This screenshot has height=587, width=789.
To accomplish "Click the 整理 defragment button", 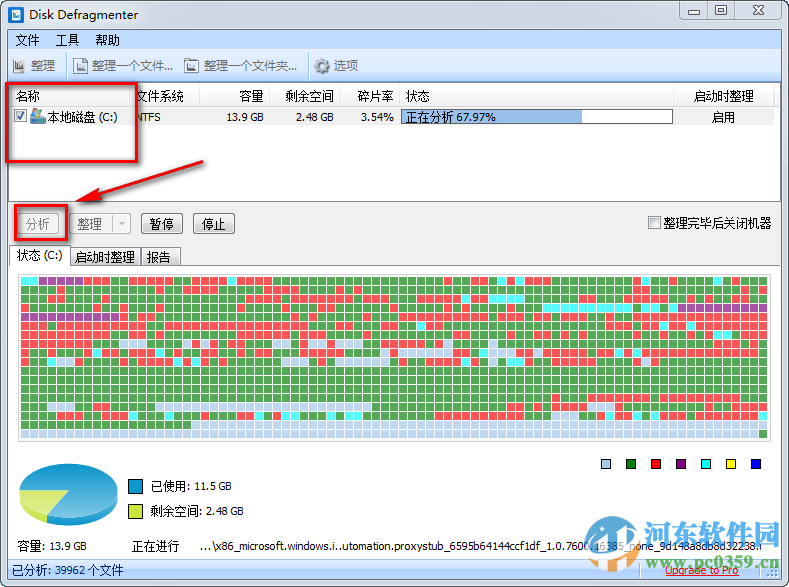I will point(91,224).
